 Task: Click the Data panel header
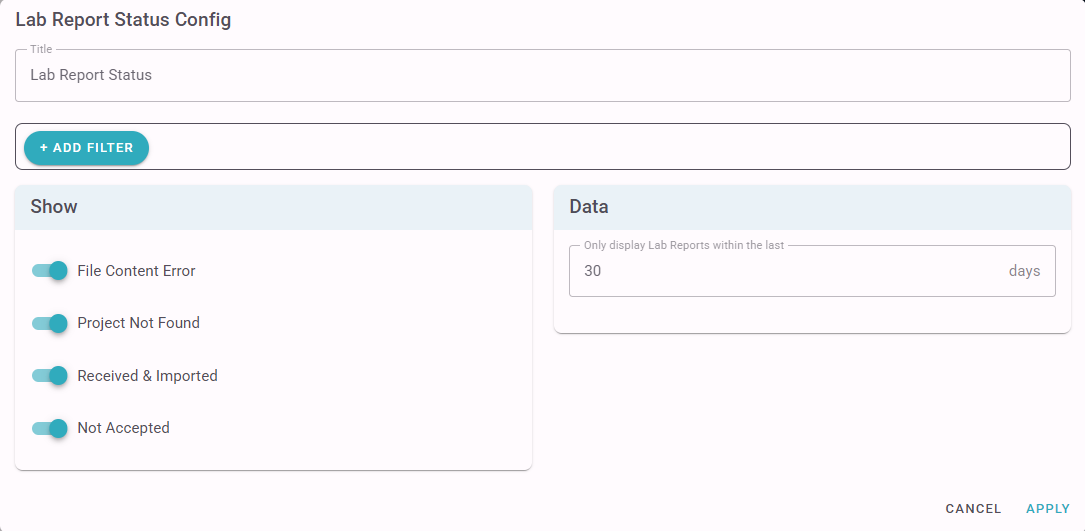812,207
